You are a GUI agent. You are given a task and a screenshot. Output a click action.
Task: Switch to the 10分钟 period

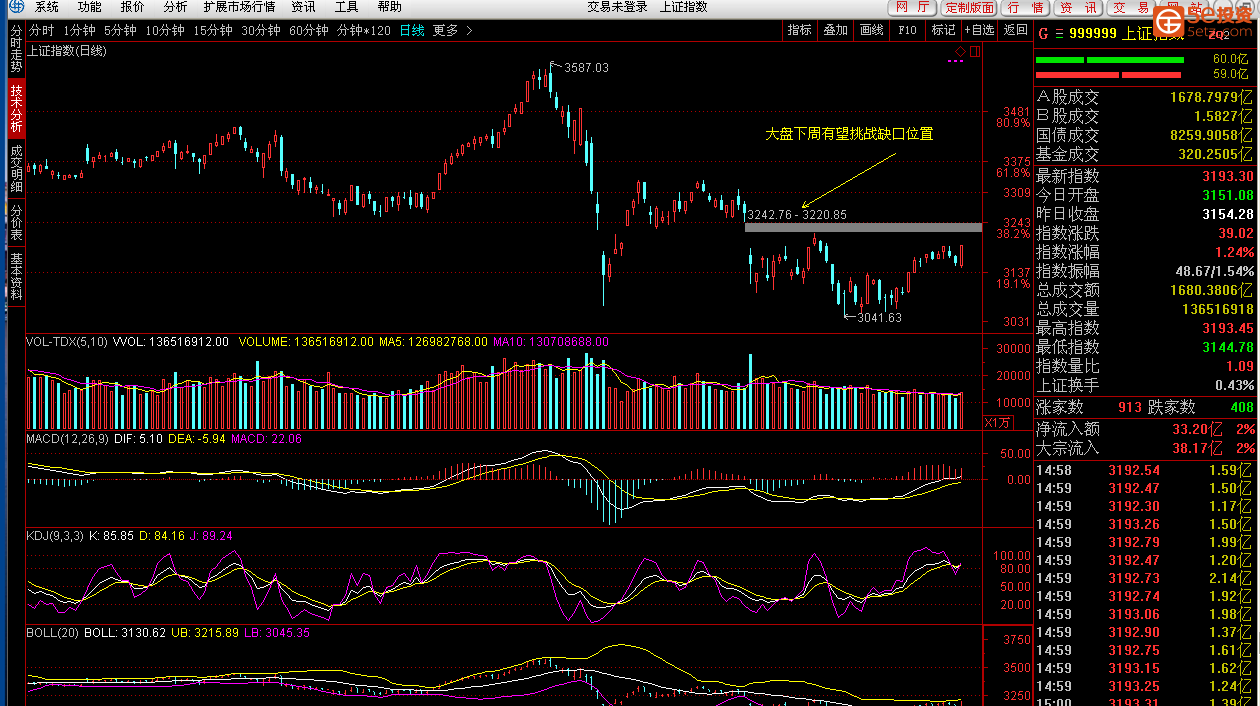click(x=165, y=30)
